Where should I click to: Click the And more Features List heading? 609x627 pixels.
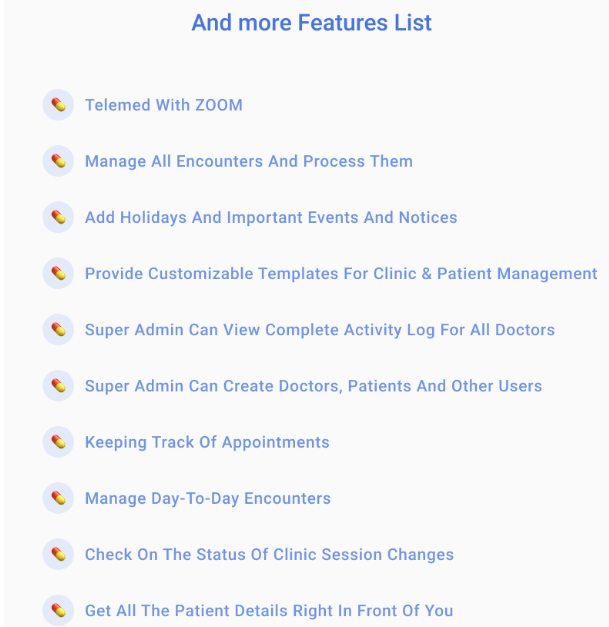312,22
